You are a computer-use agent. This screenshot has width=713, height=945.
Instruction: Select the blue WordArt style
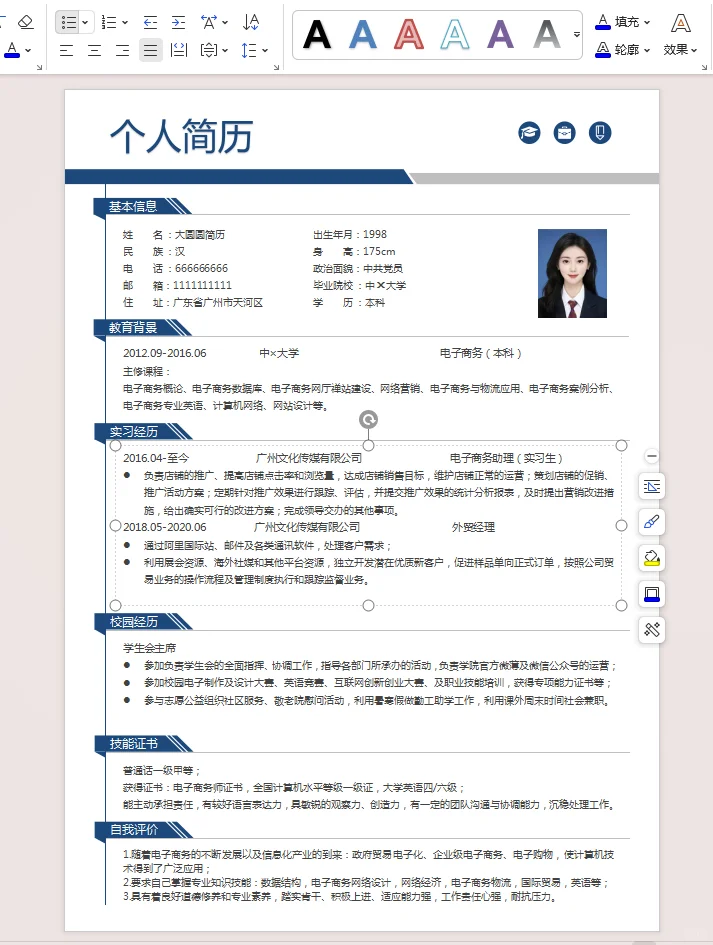pyautogui.click(x=363, y=34)
